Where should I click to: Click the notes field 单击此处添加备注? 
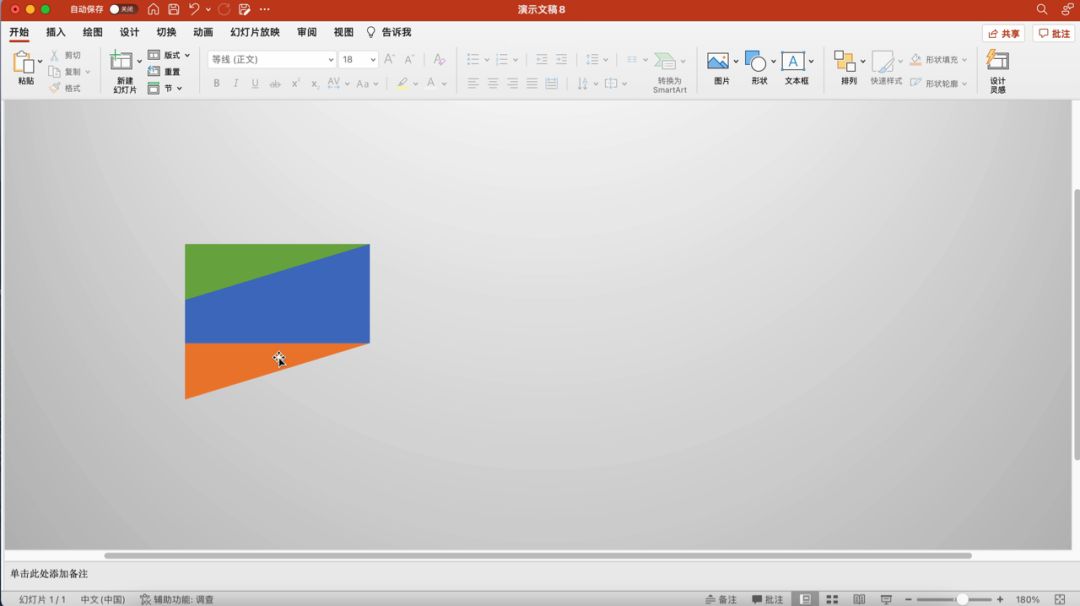coord(49,574)
